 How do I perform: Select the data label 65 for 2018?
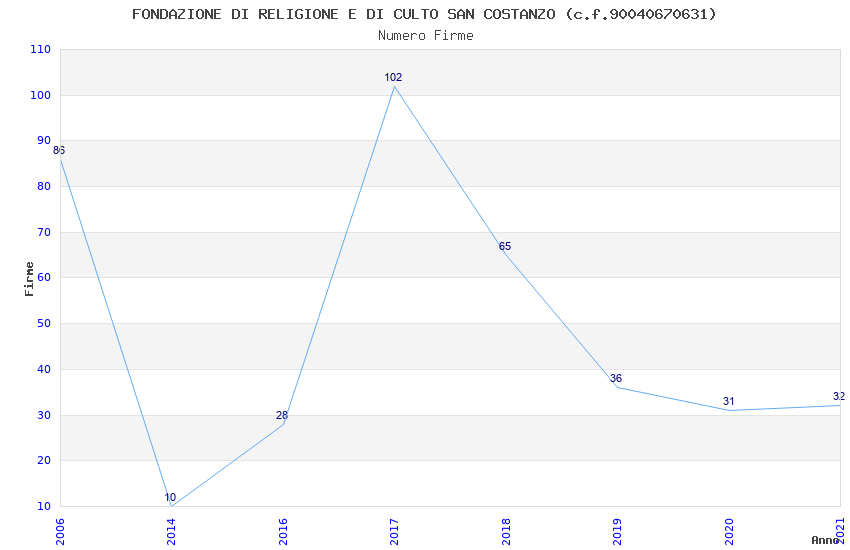coord(505,246)
